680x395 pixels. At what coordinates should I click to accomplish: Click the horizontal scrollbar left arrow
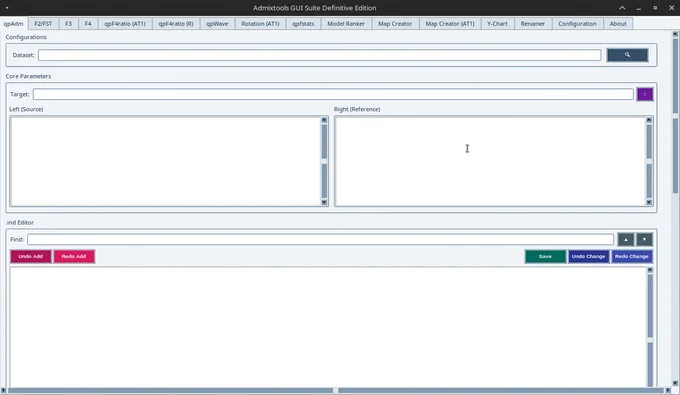(3, 390)
